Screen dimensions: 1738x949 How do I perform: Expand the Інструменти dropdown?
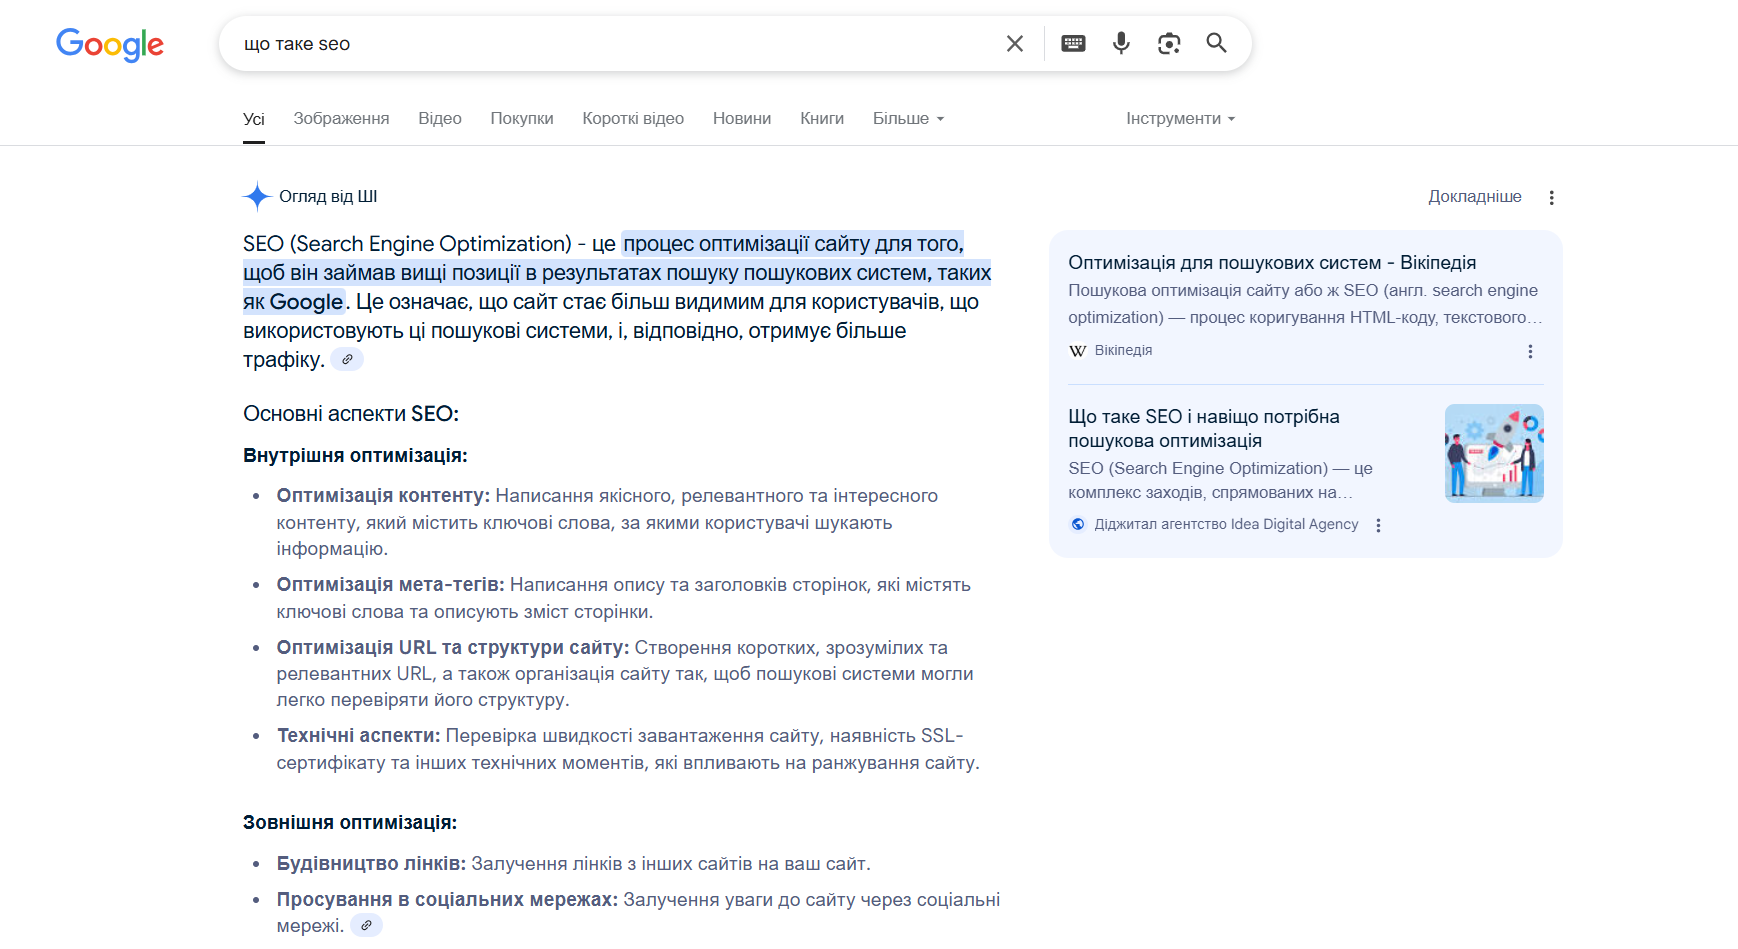(x=1180, y=118)
